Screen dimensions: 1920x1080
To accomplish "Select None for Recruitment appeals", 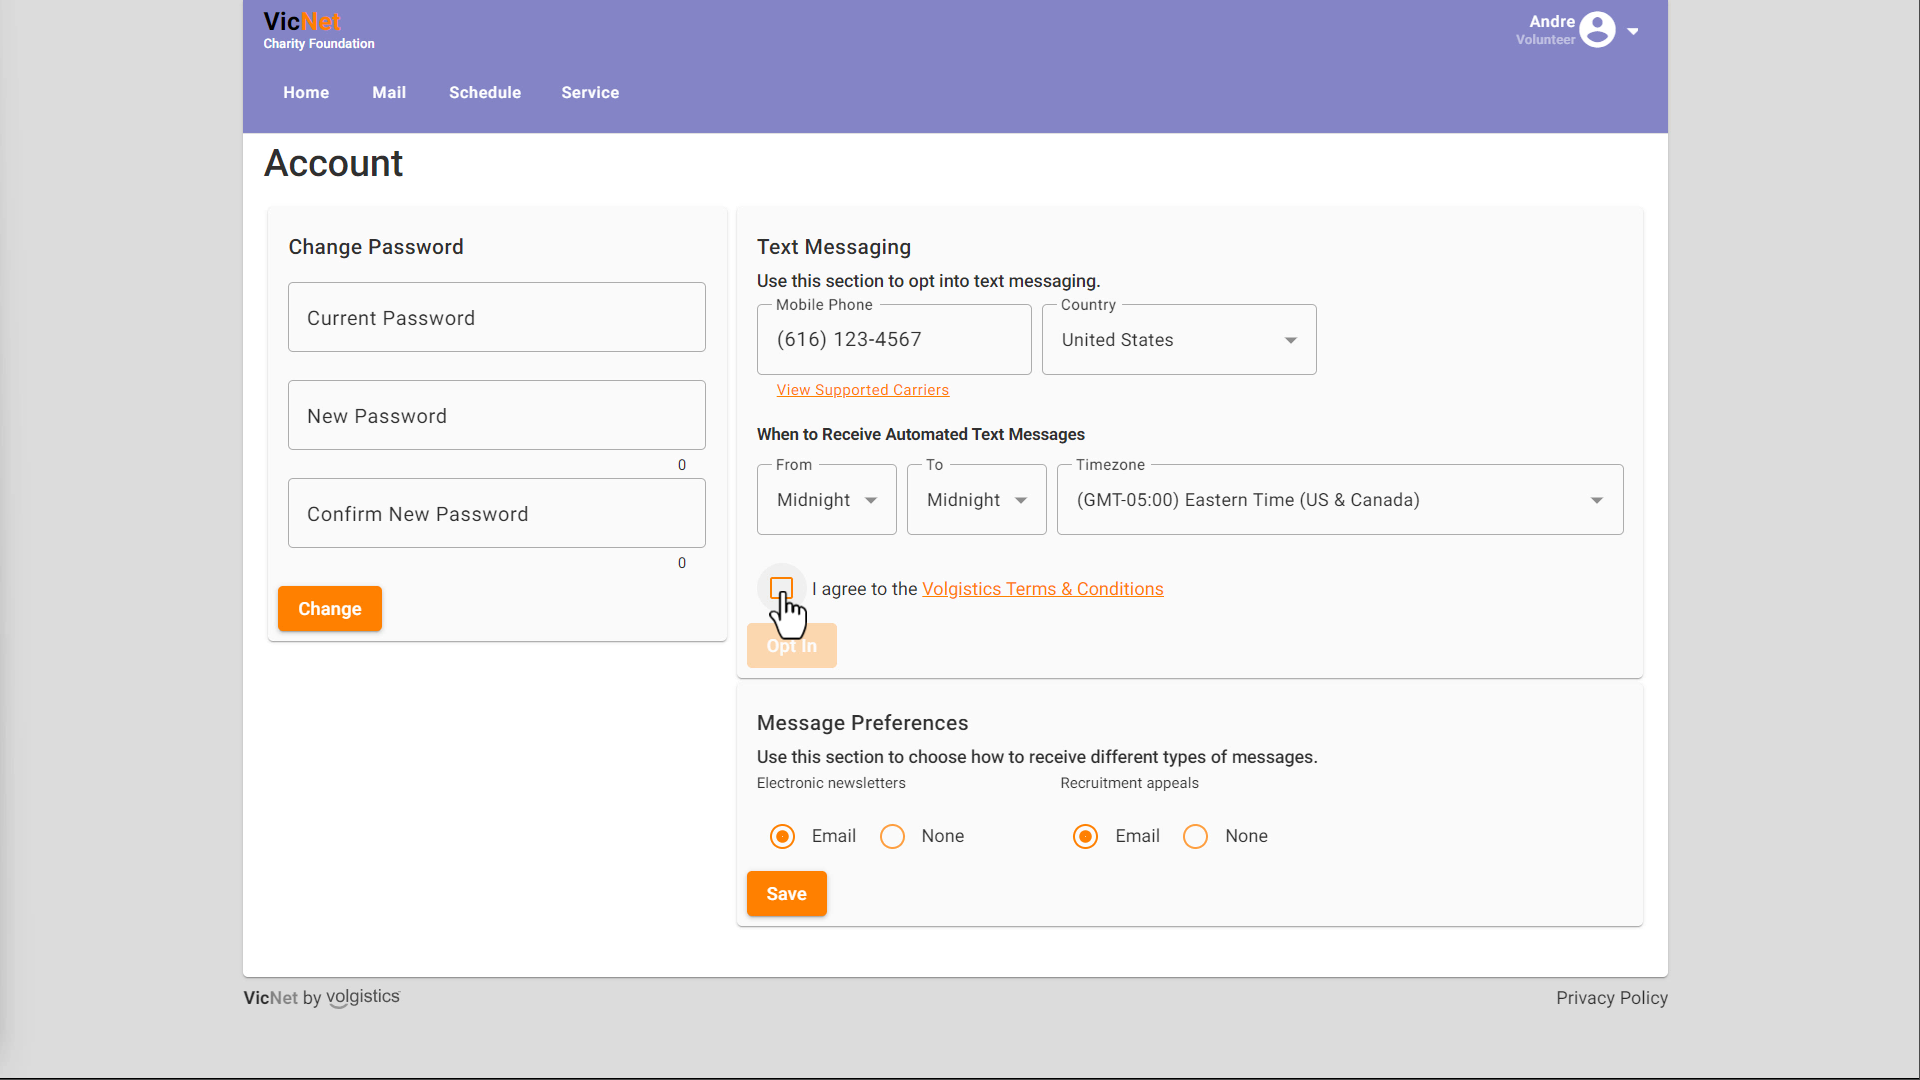I will click(x=1195, y=836).
